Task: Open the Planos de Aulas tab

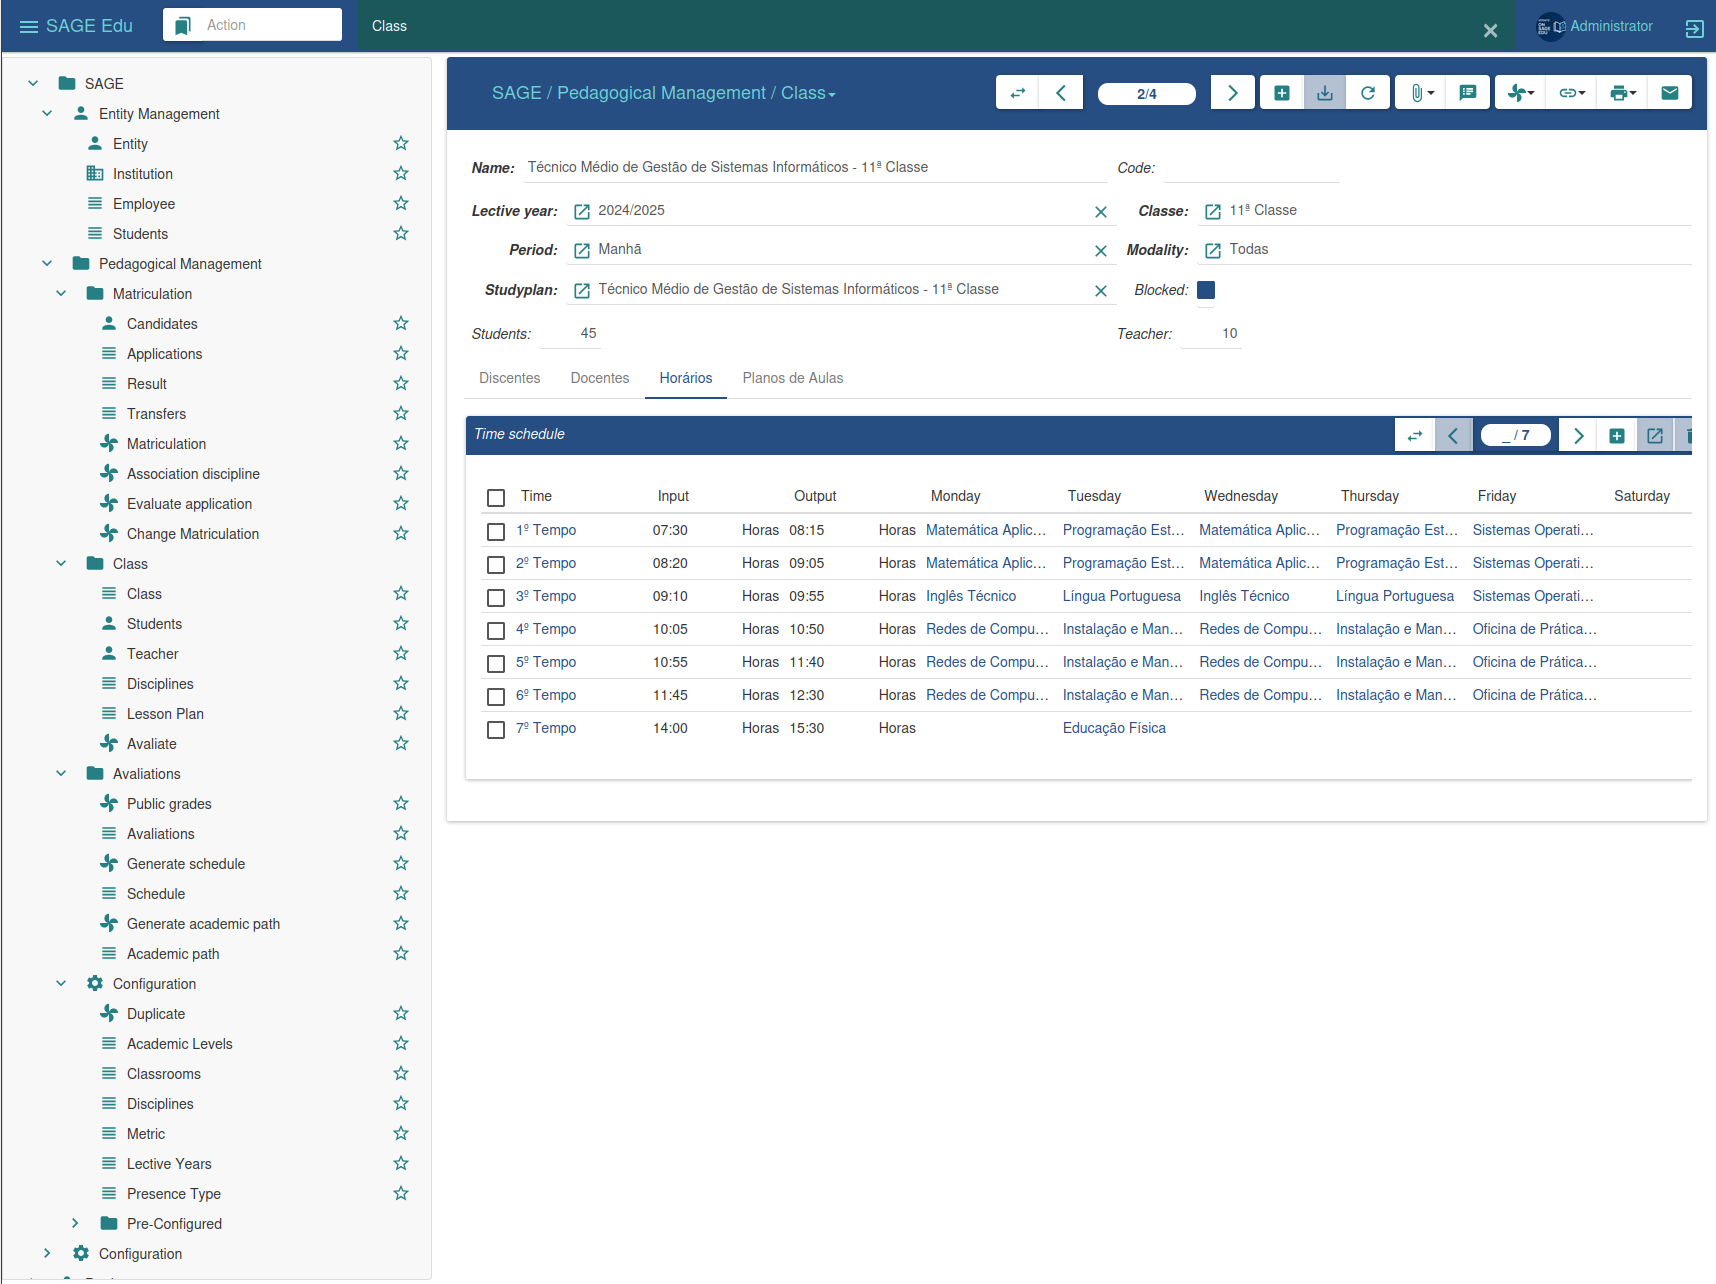Action: point(792,378)
